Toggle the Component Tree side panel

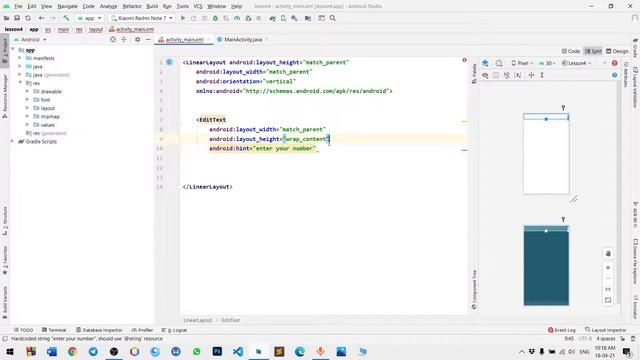point(474,289)
